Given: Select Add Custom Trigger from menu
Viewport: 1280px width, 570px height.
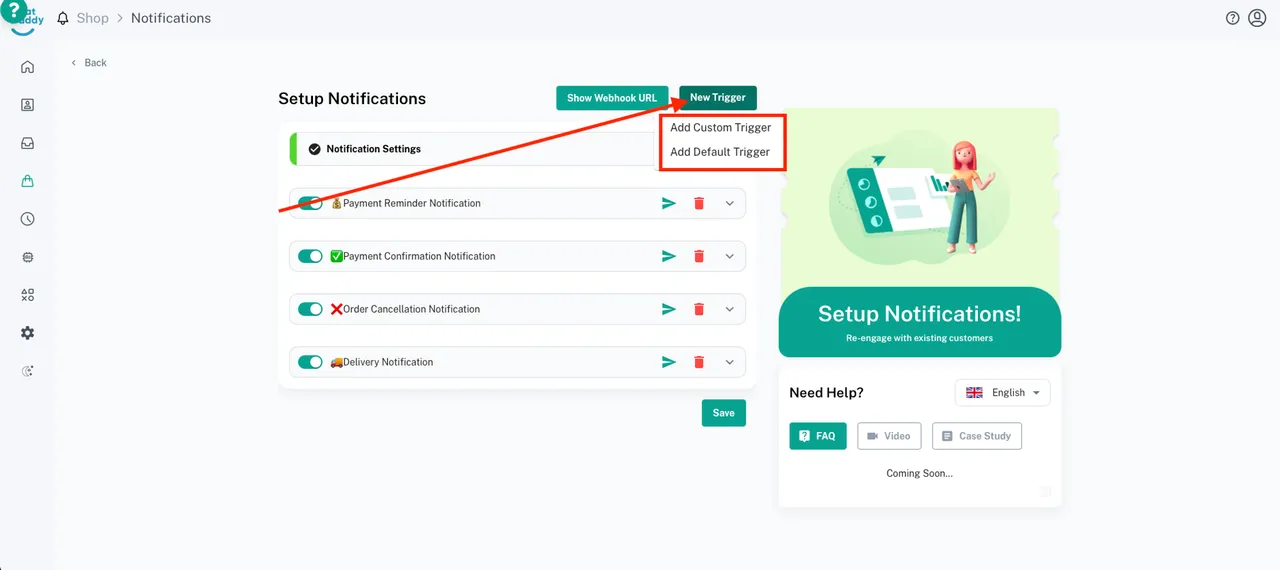Looking at the screenshot, I should 720,128.
